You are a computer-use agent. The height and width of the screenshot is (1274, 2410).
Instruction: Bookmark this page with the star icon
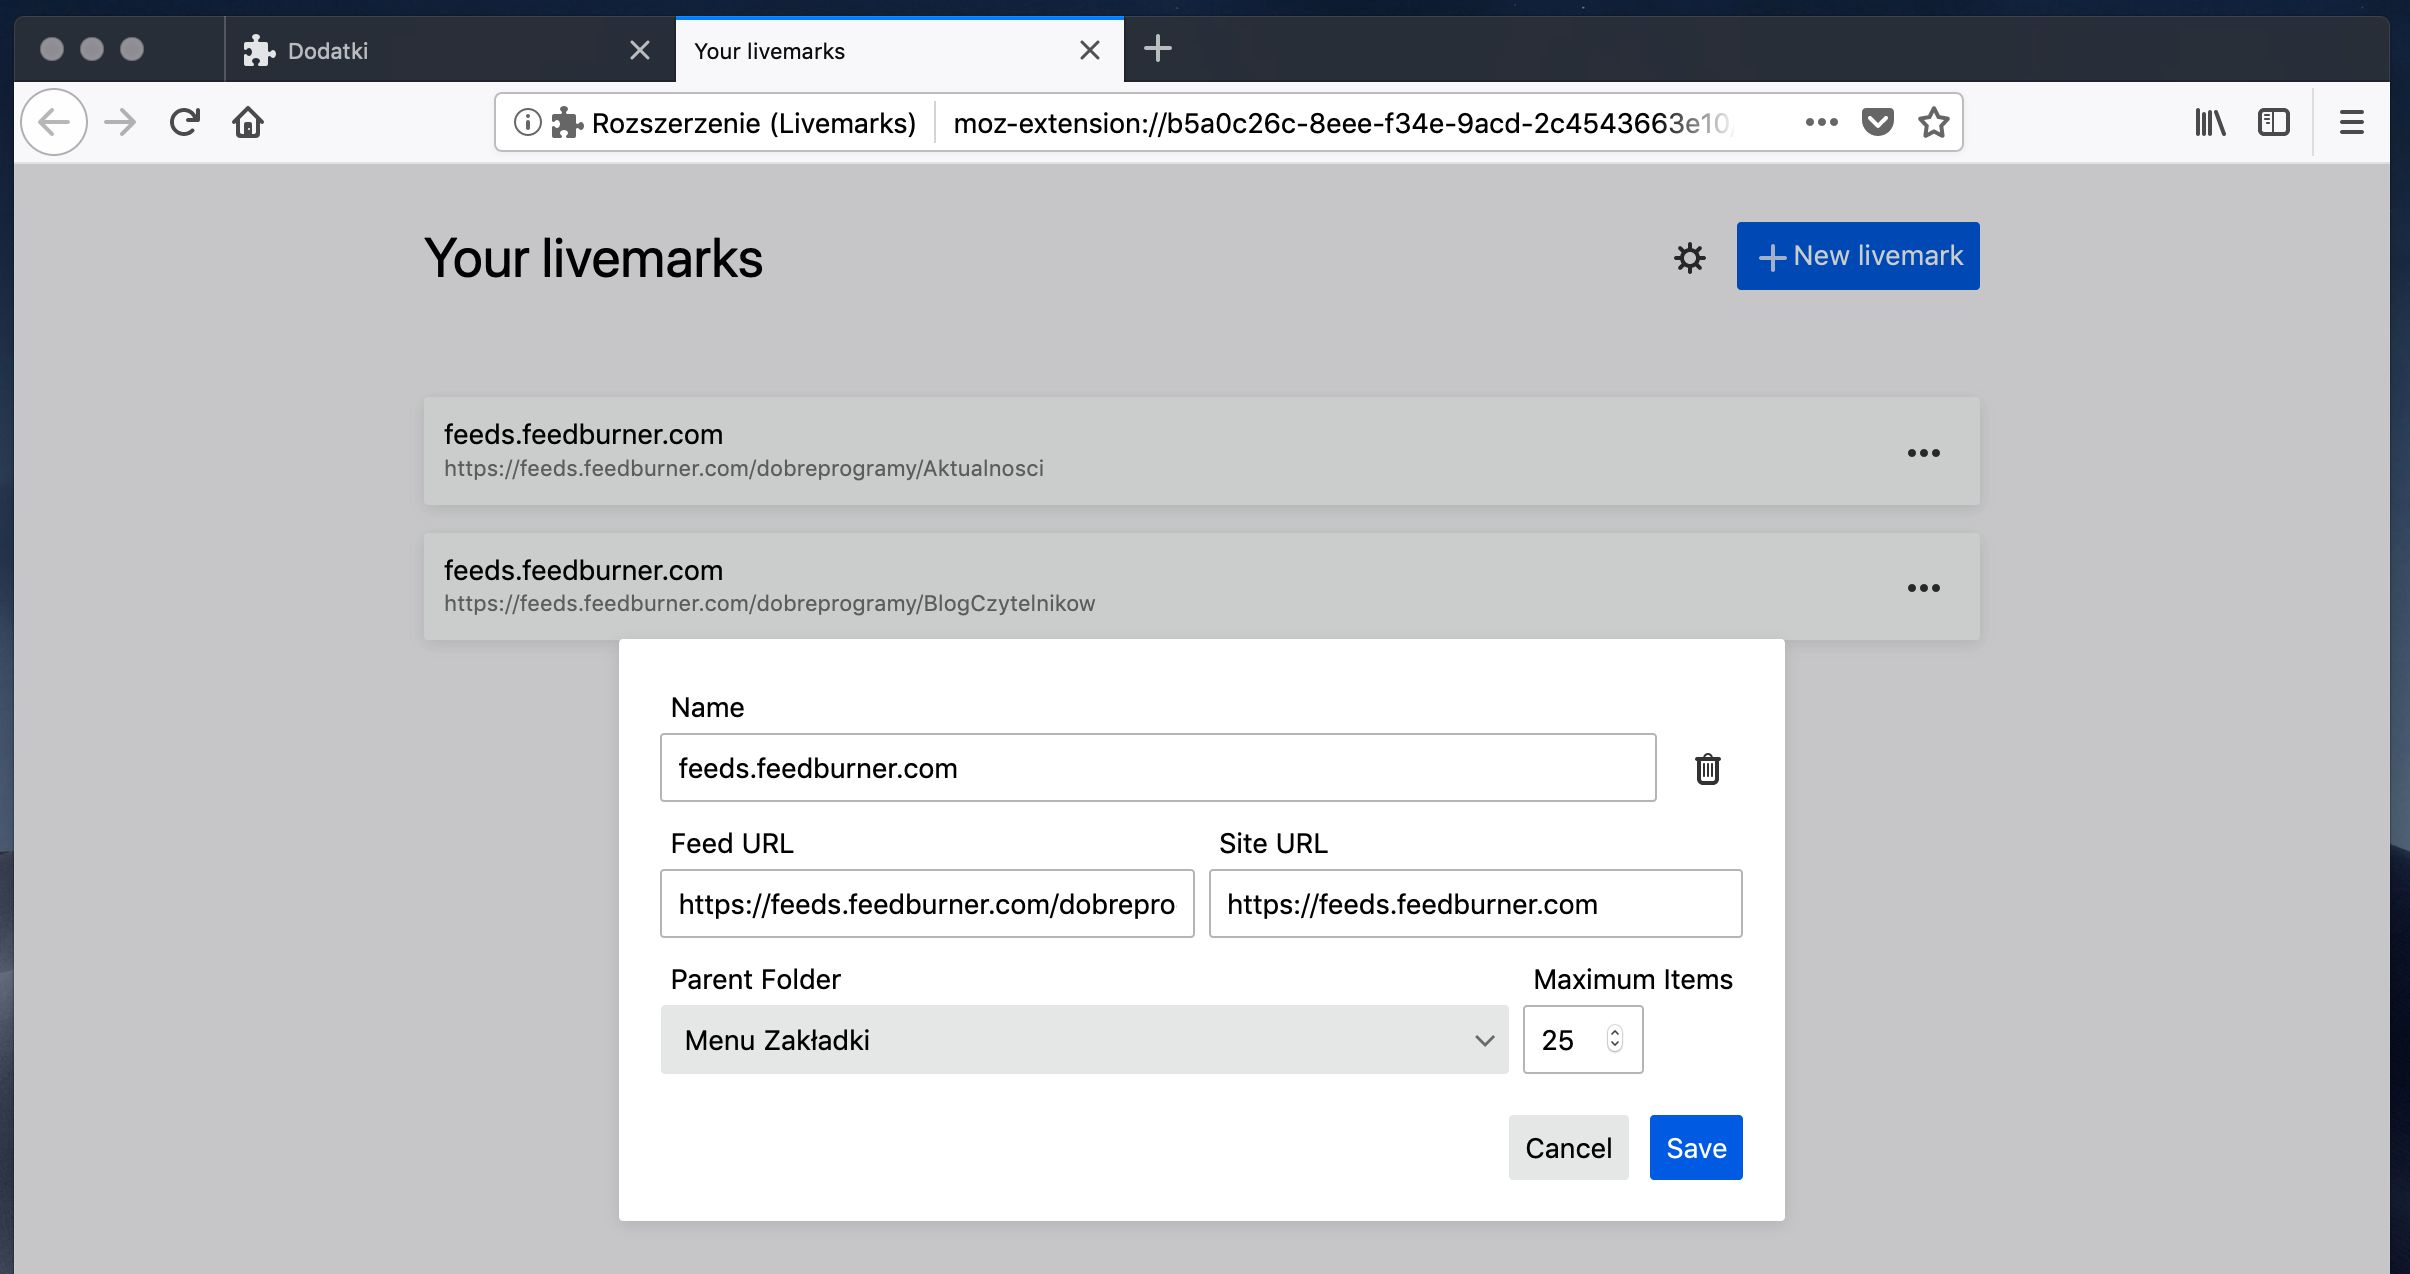[1933, 123]
